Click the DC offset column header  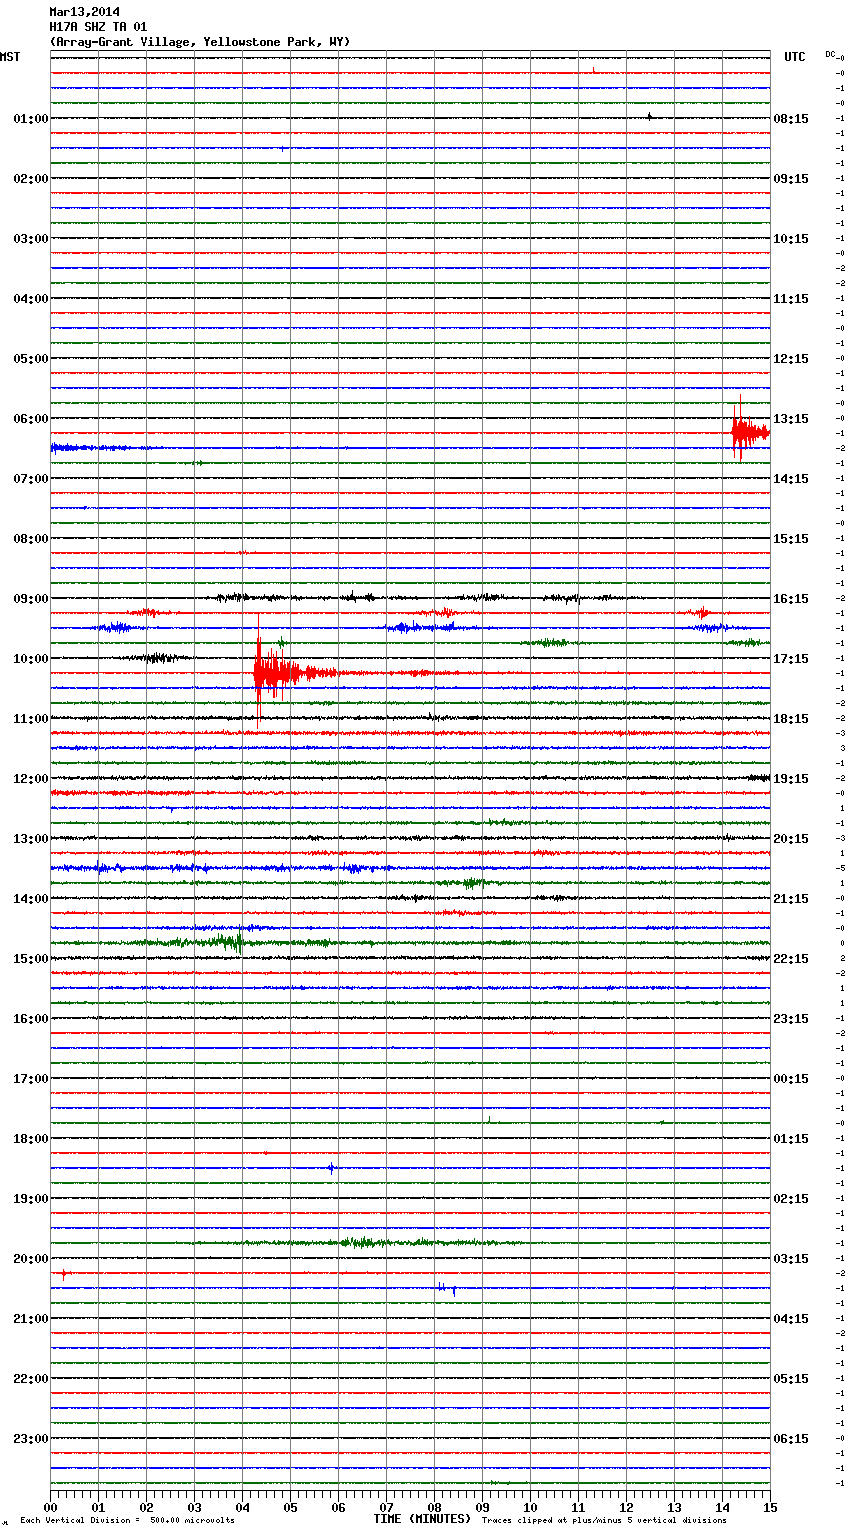(x=830, y=54)
